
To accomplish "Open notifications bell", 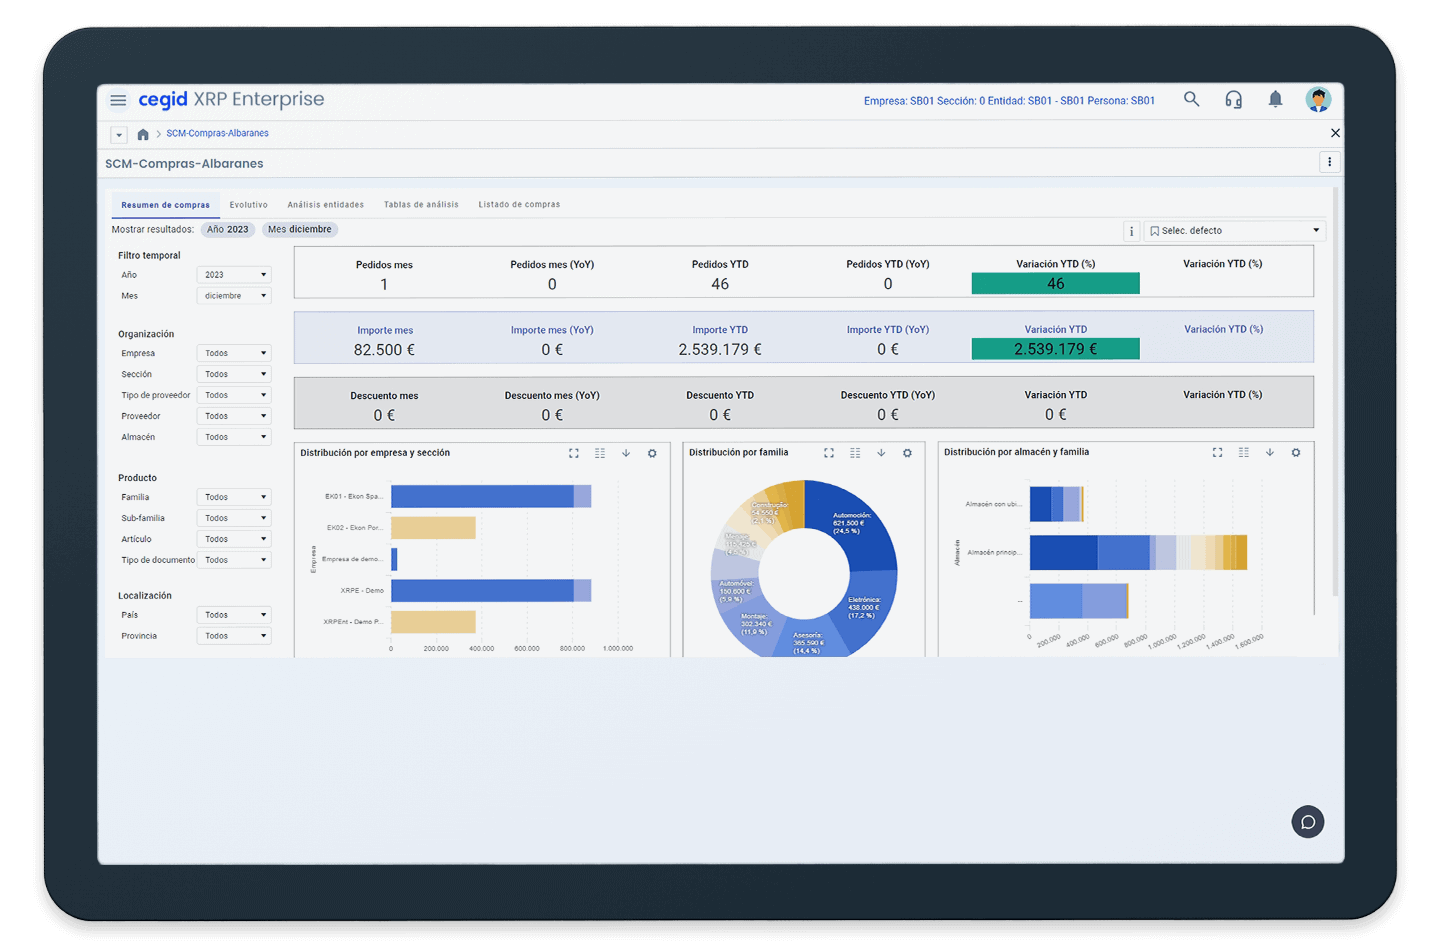I will [1275, 99].
